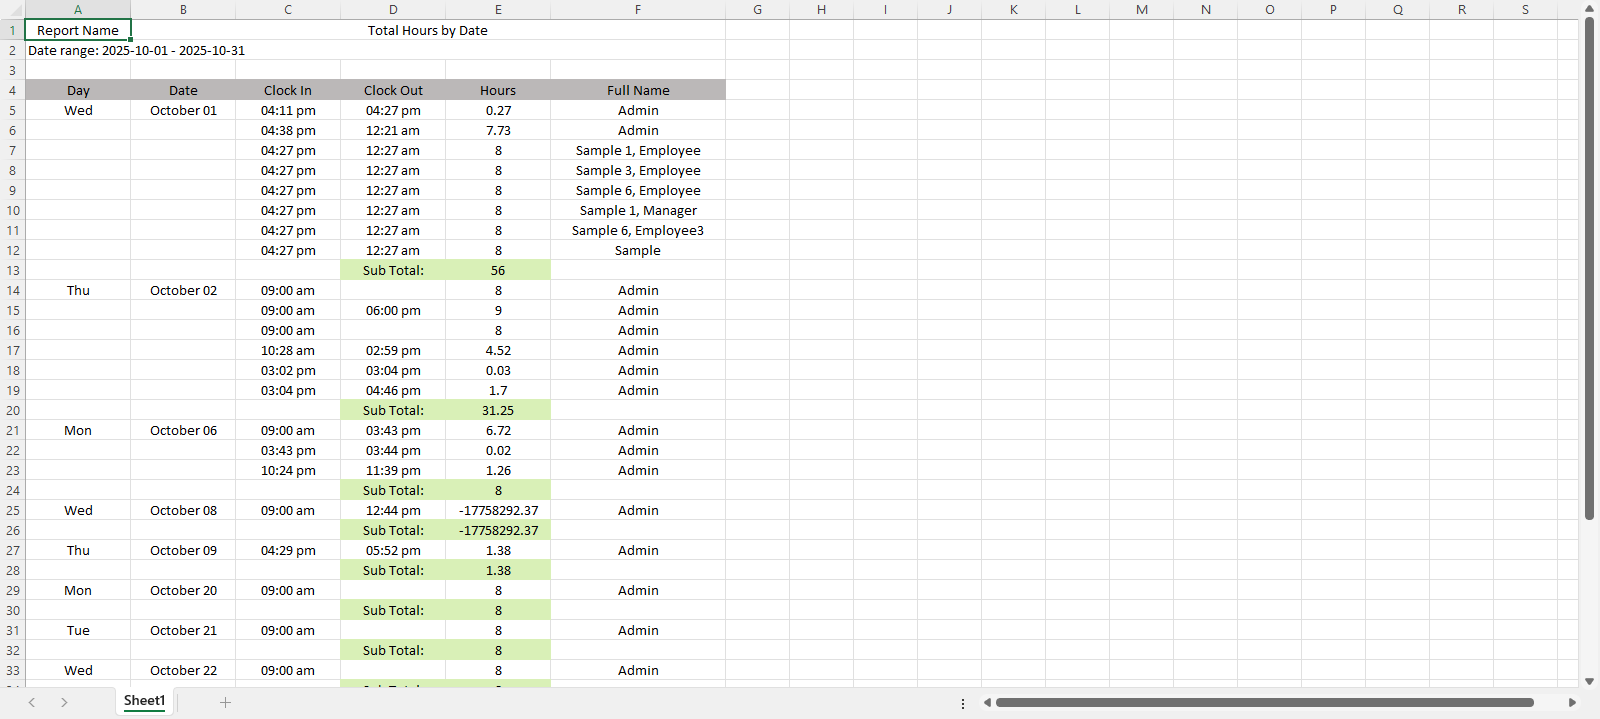The image size is (1600, 719).
Task: Click the previous sheet navigation arrow
Action: click(x=32, y=702)
